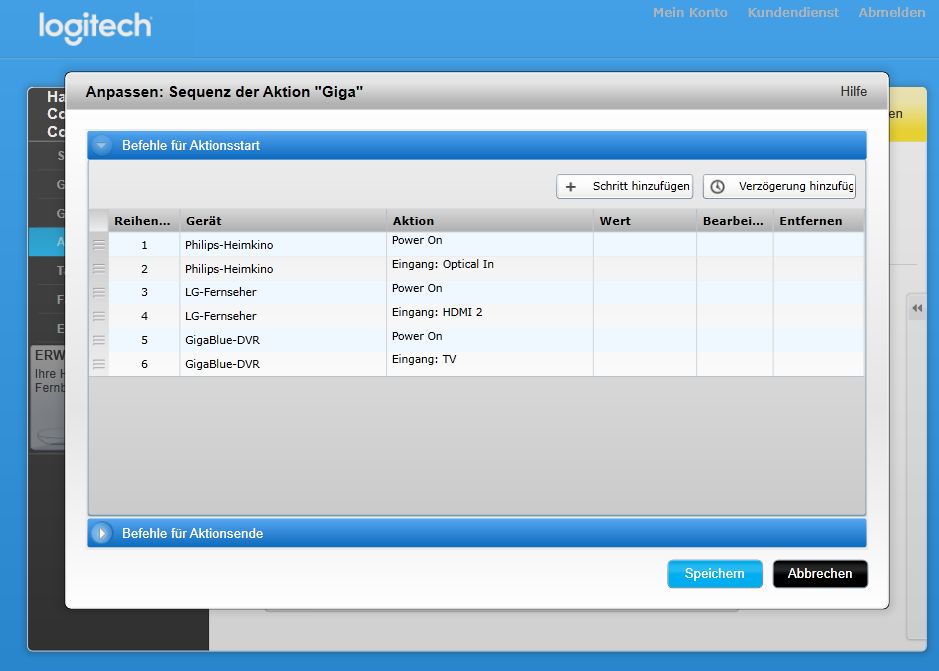939x671 pixels.
Task: Sort by the Gerät column header
Action: click(283, 221)
